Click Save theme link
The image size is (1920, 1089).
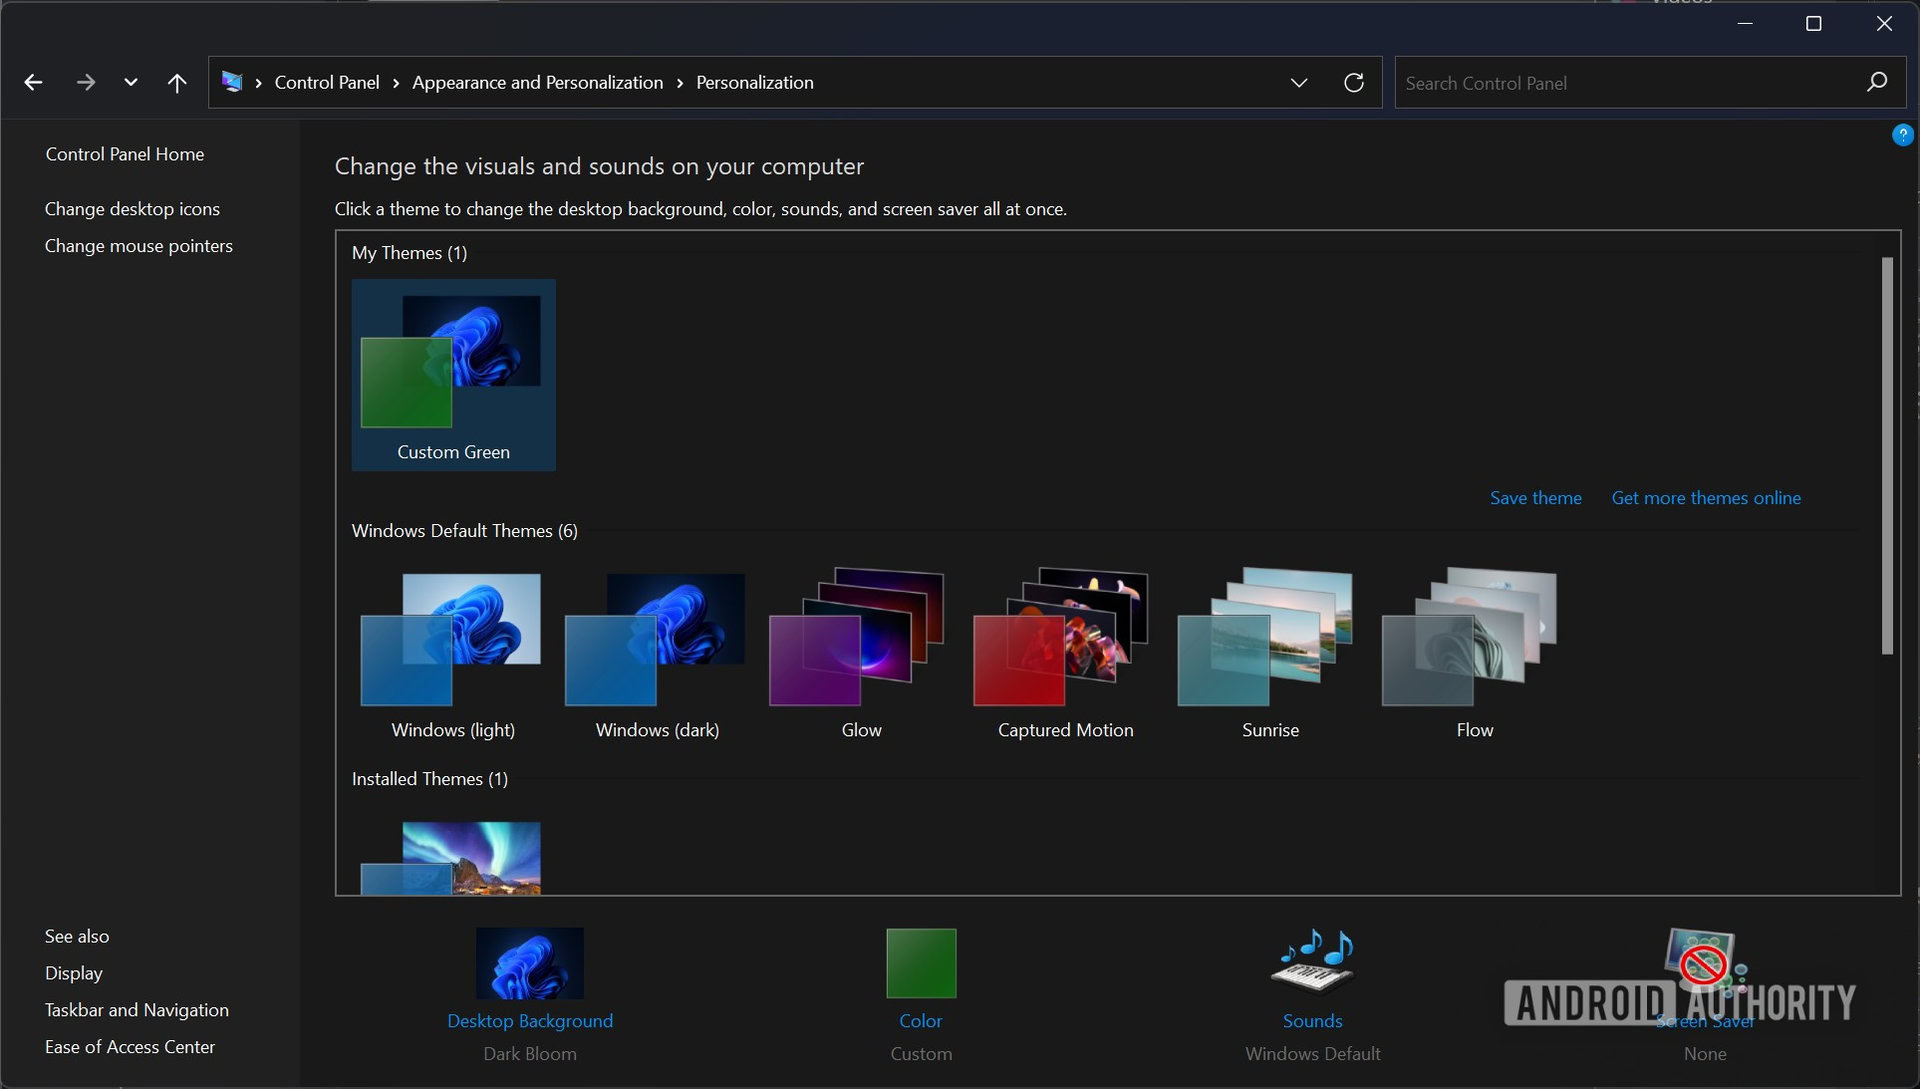pos(1536,496)
